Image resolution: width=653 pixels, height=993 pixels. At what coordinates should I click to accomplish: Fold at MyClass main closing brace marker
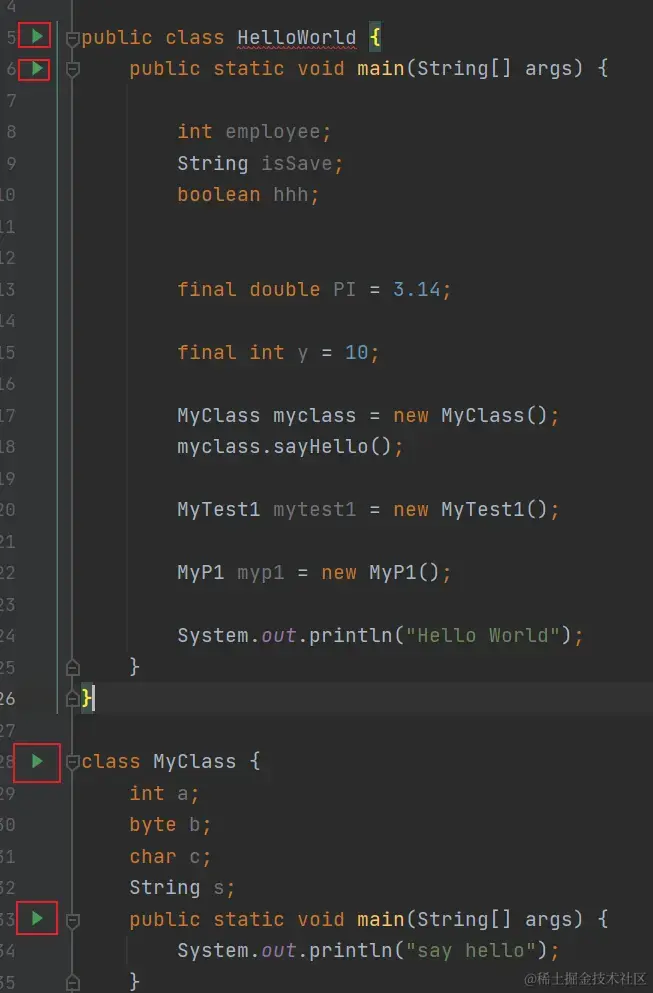click(x=73, y=982)
